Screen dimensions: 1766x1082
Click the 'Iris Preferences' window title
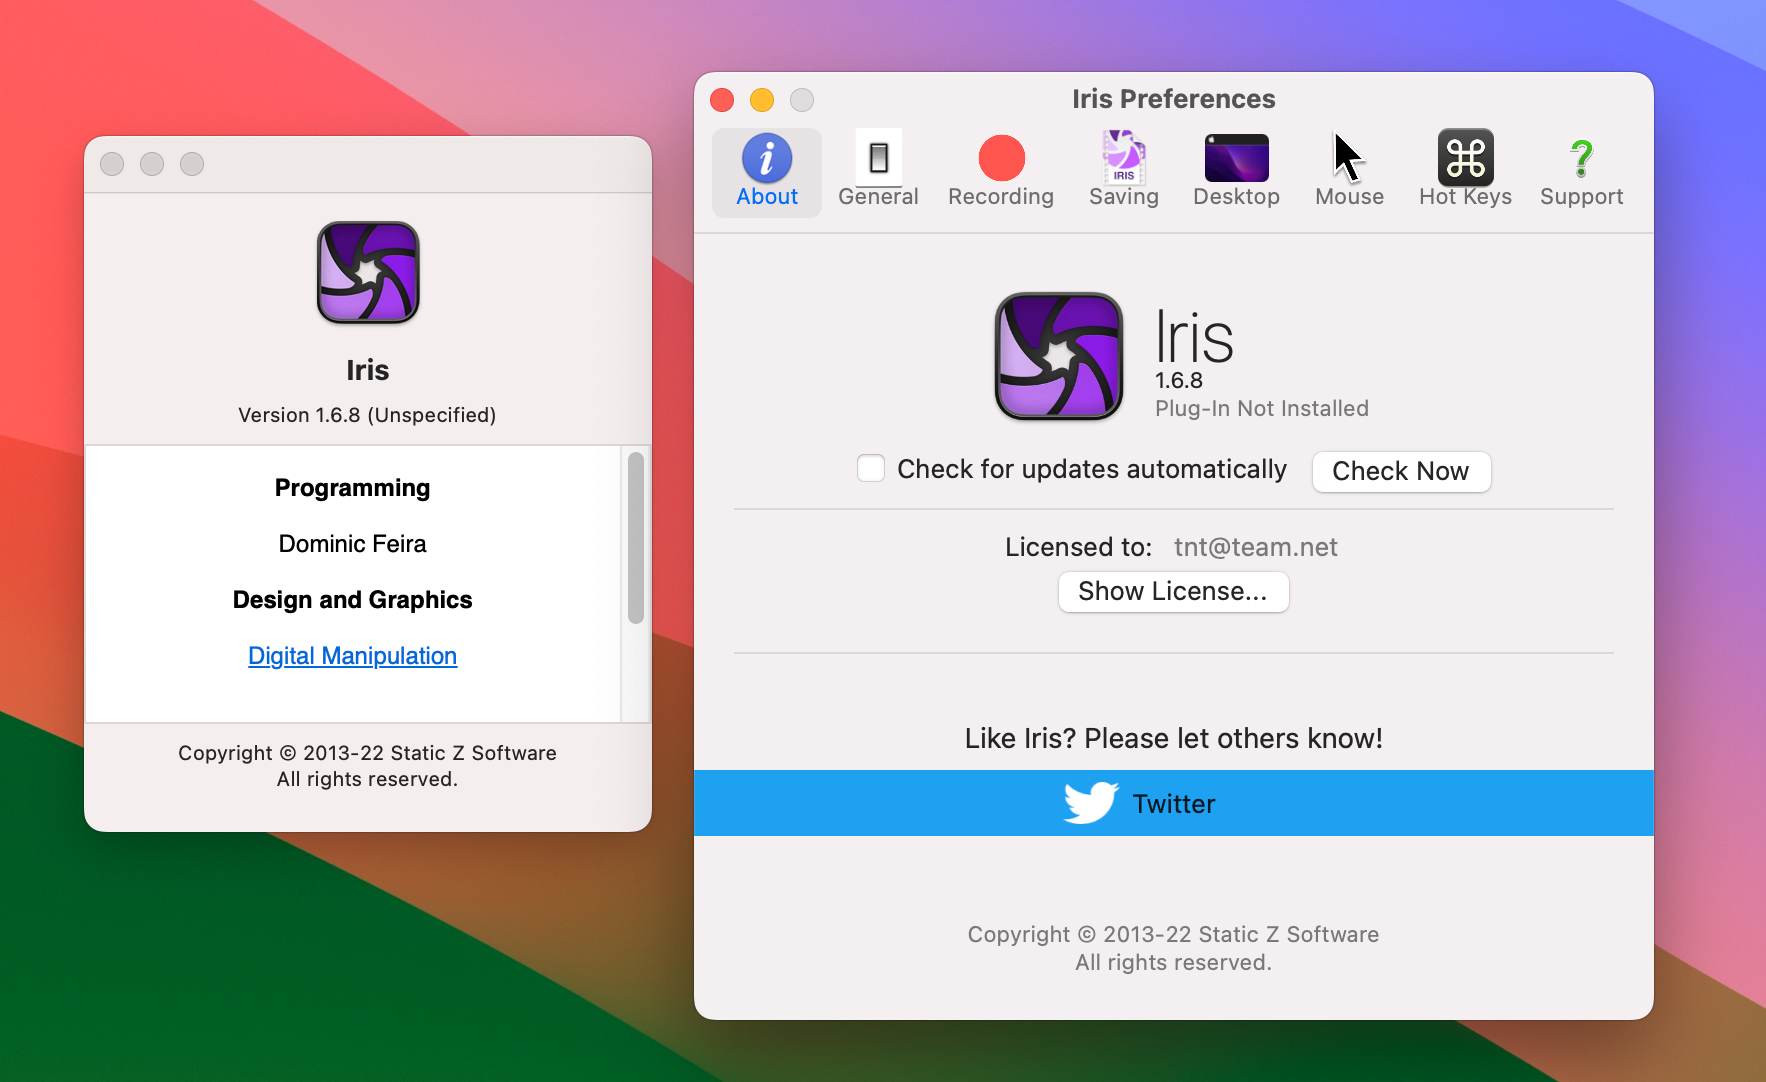(x=1174, y=99)
